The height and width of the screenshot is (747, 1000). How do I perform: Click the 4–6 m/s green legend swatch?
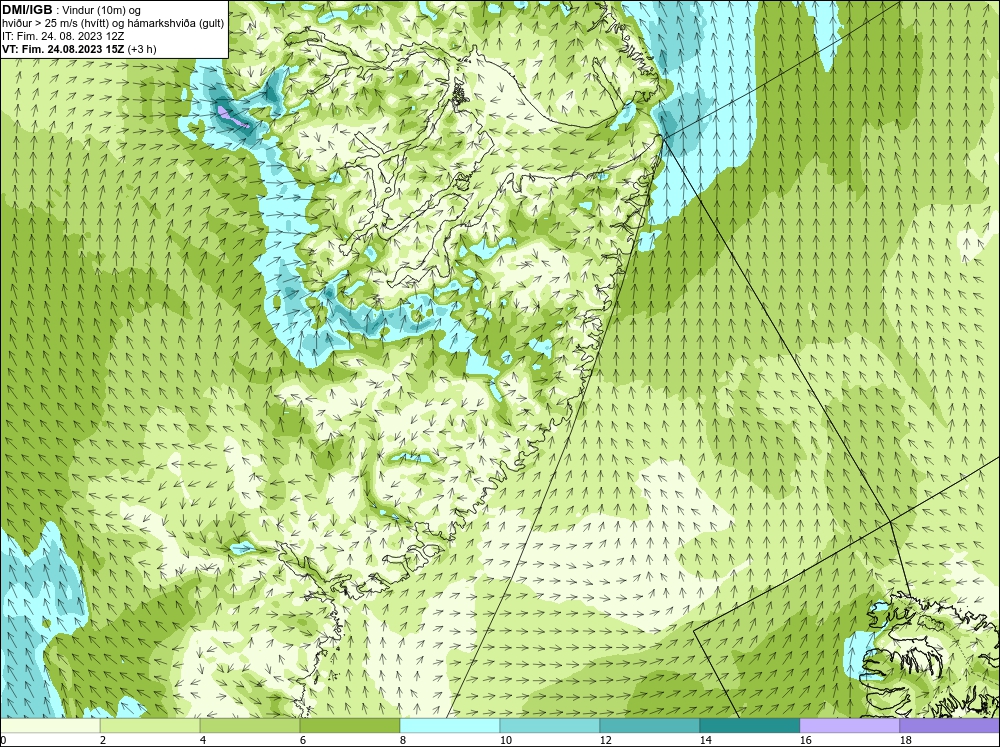(250, 725)
